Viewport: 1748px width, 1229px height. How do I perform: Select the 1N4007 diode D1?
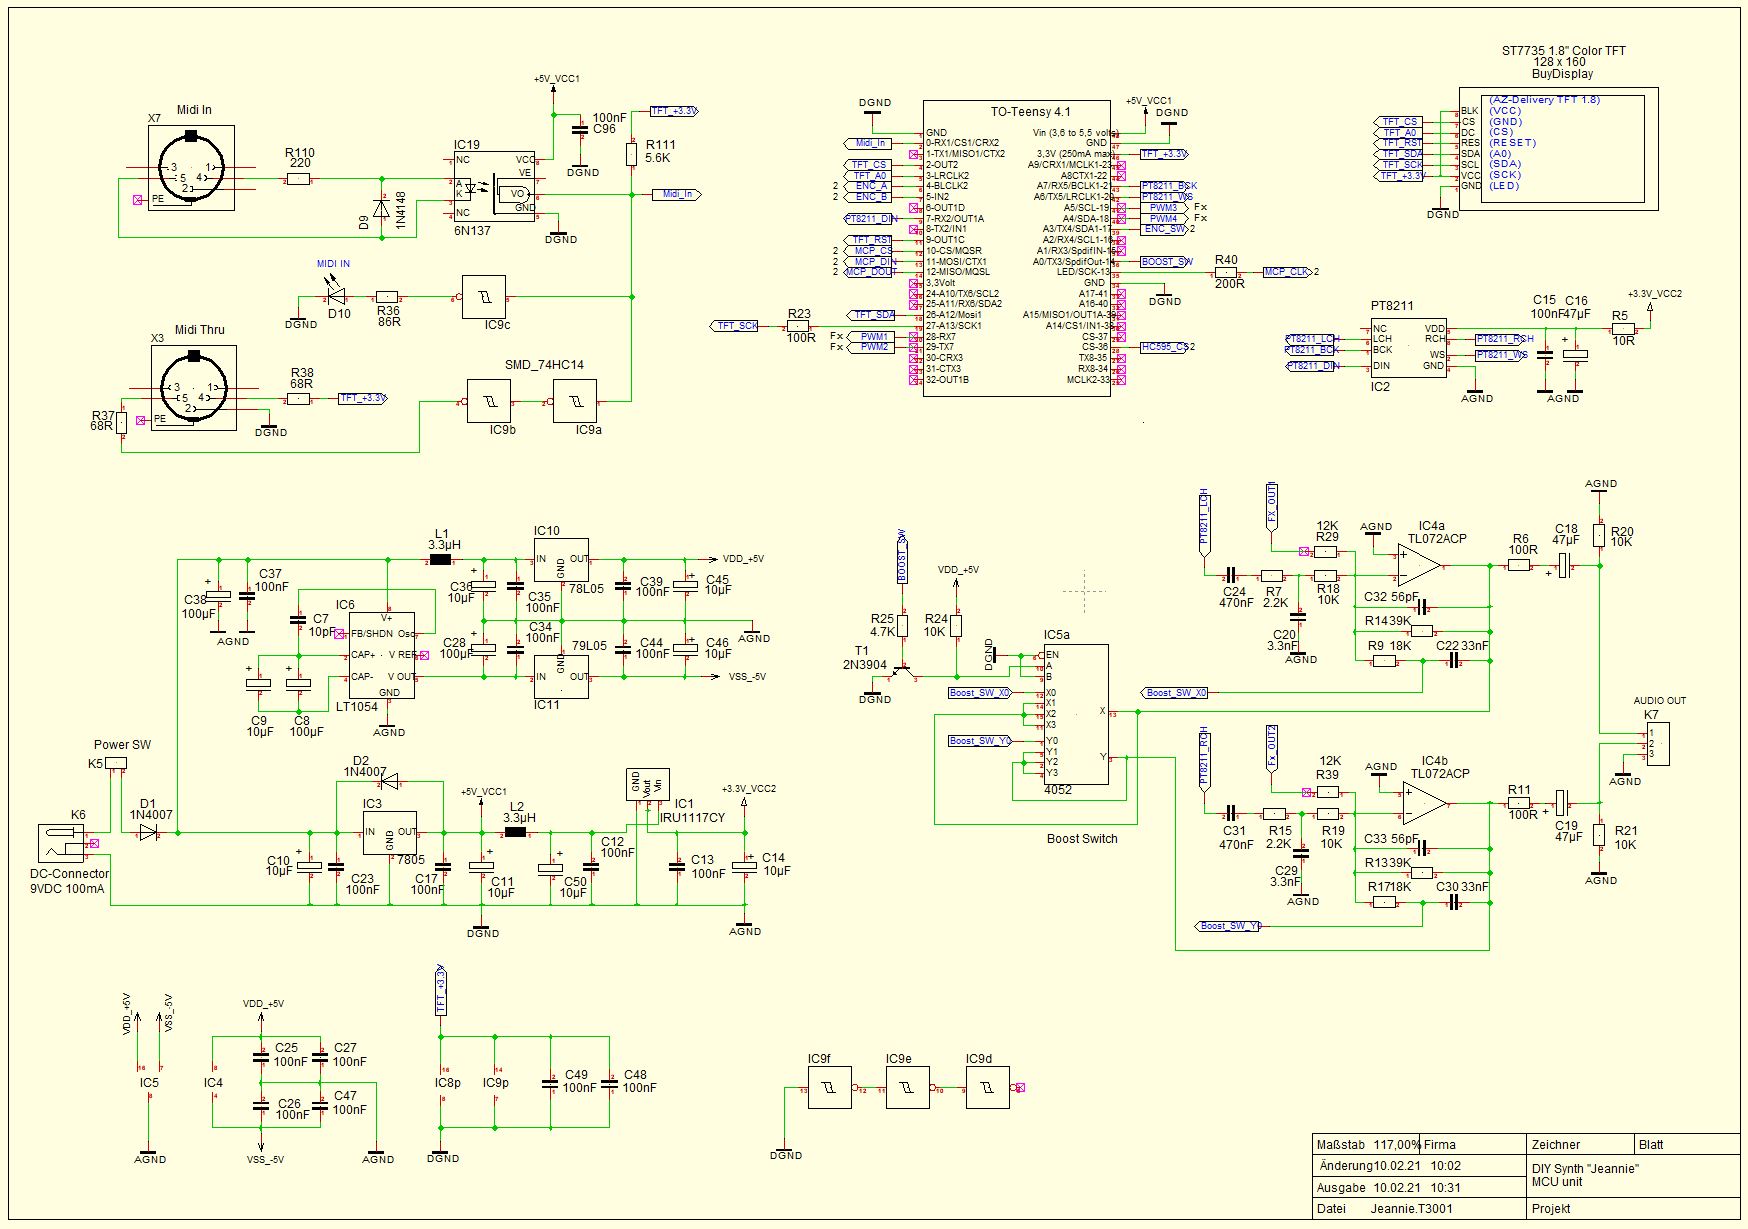point(148,833)
